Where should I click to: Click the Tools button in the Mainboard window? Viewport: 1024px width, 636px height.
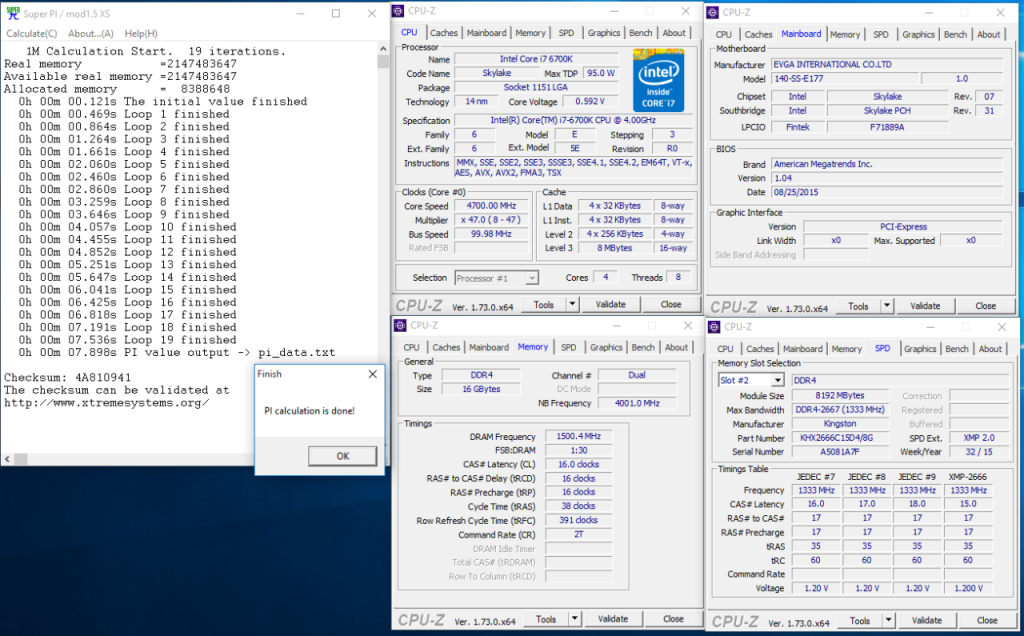858,306
